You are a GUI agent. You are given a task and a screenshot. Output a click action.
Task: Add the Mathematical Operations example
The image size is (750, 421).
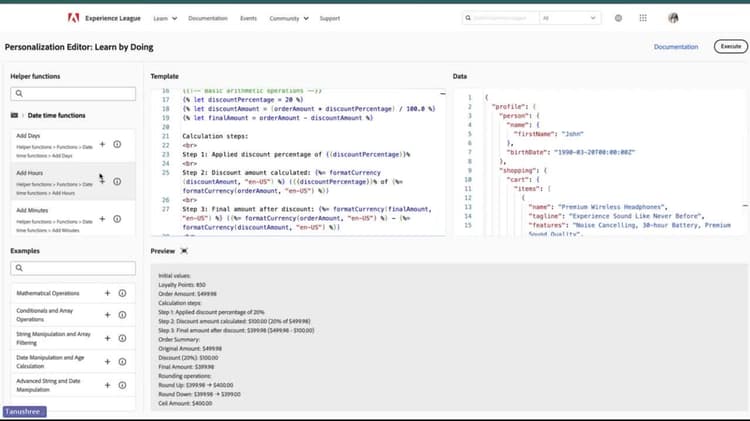(107, 293)
